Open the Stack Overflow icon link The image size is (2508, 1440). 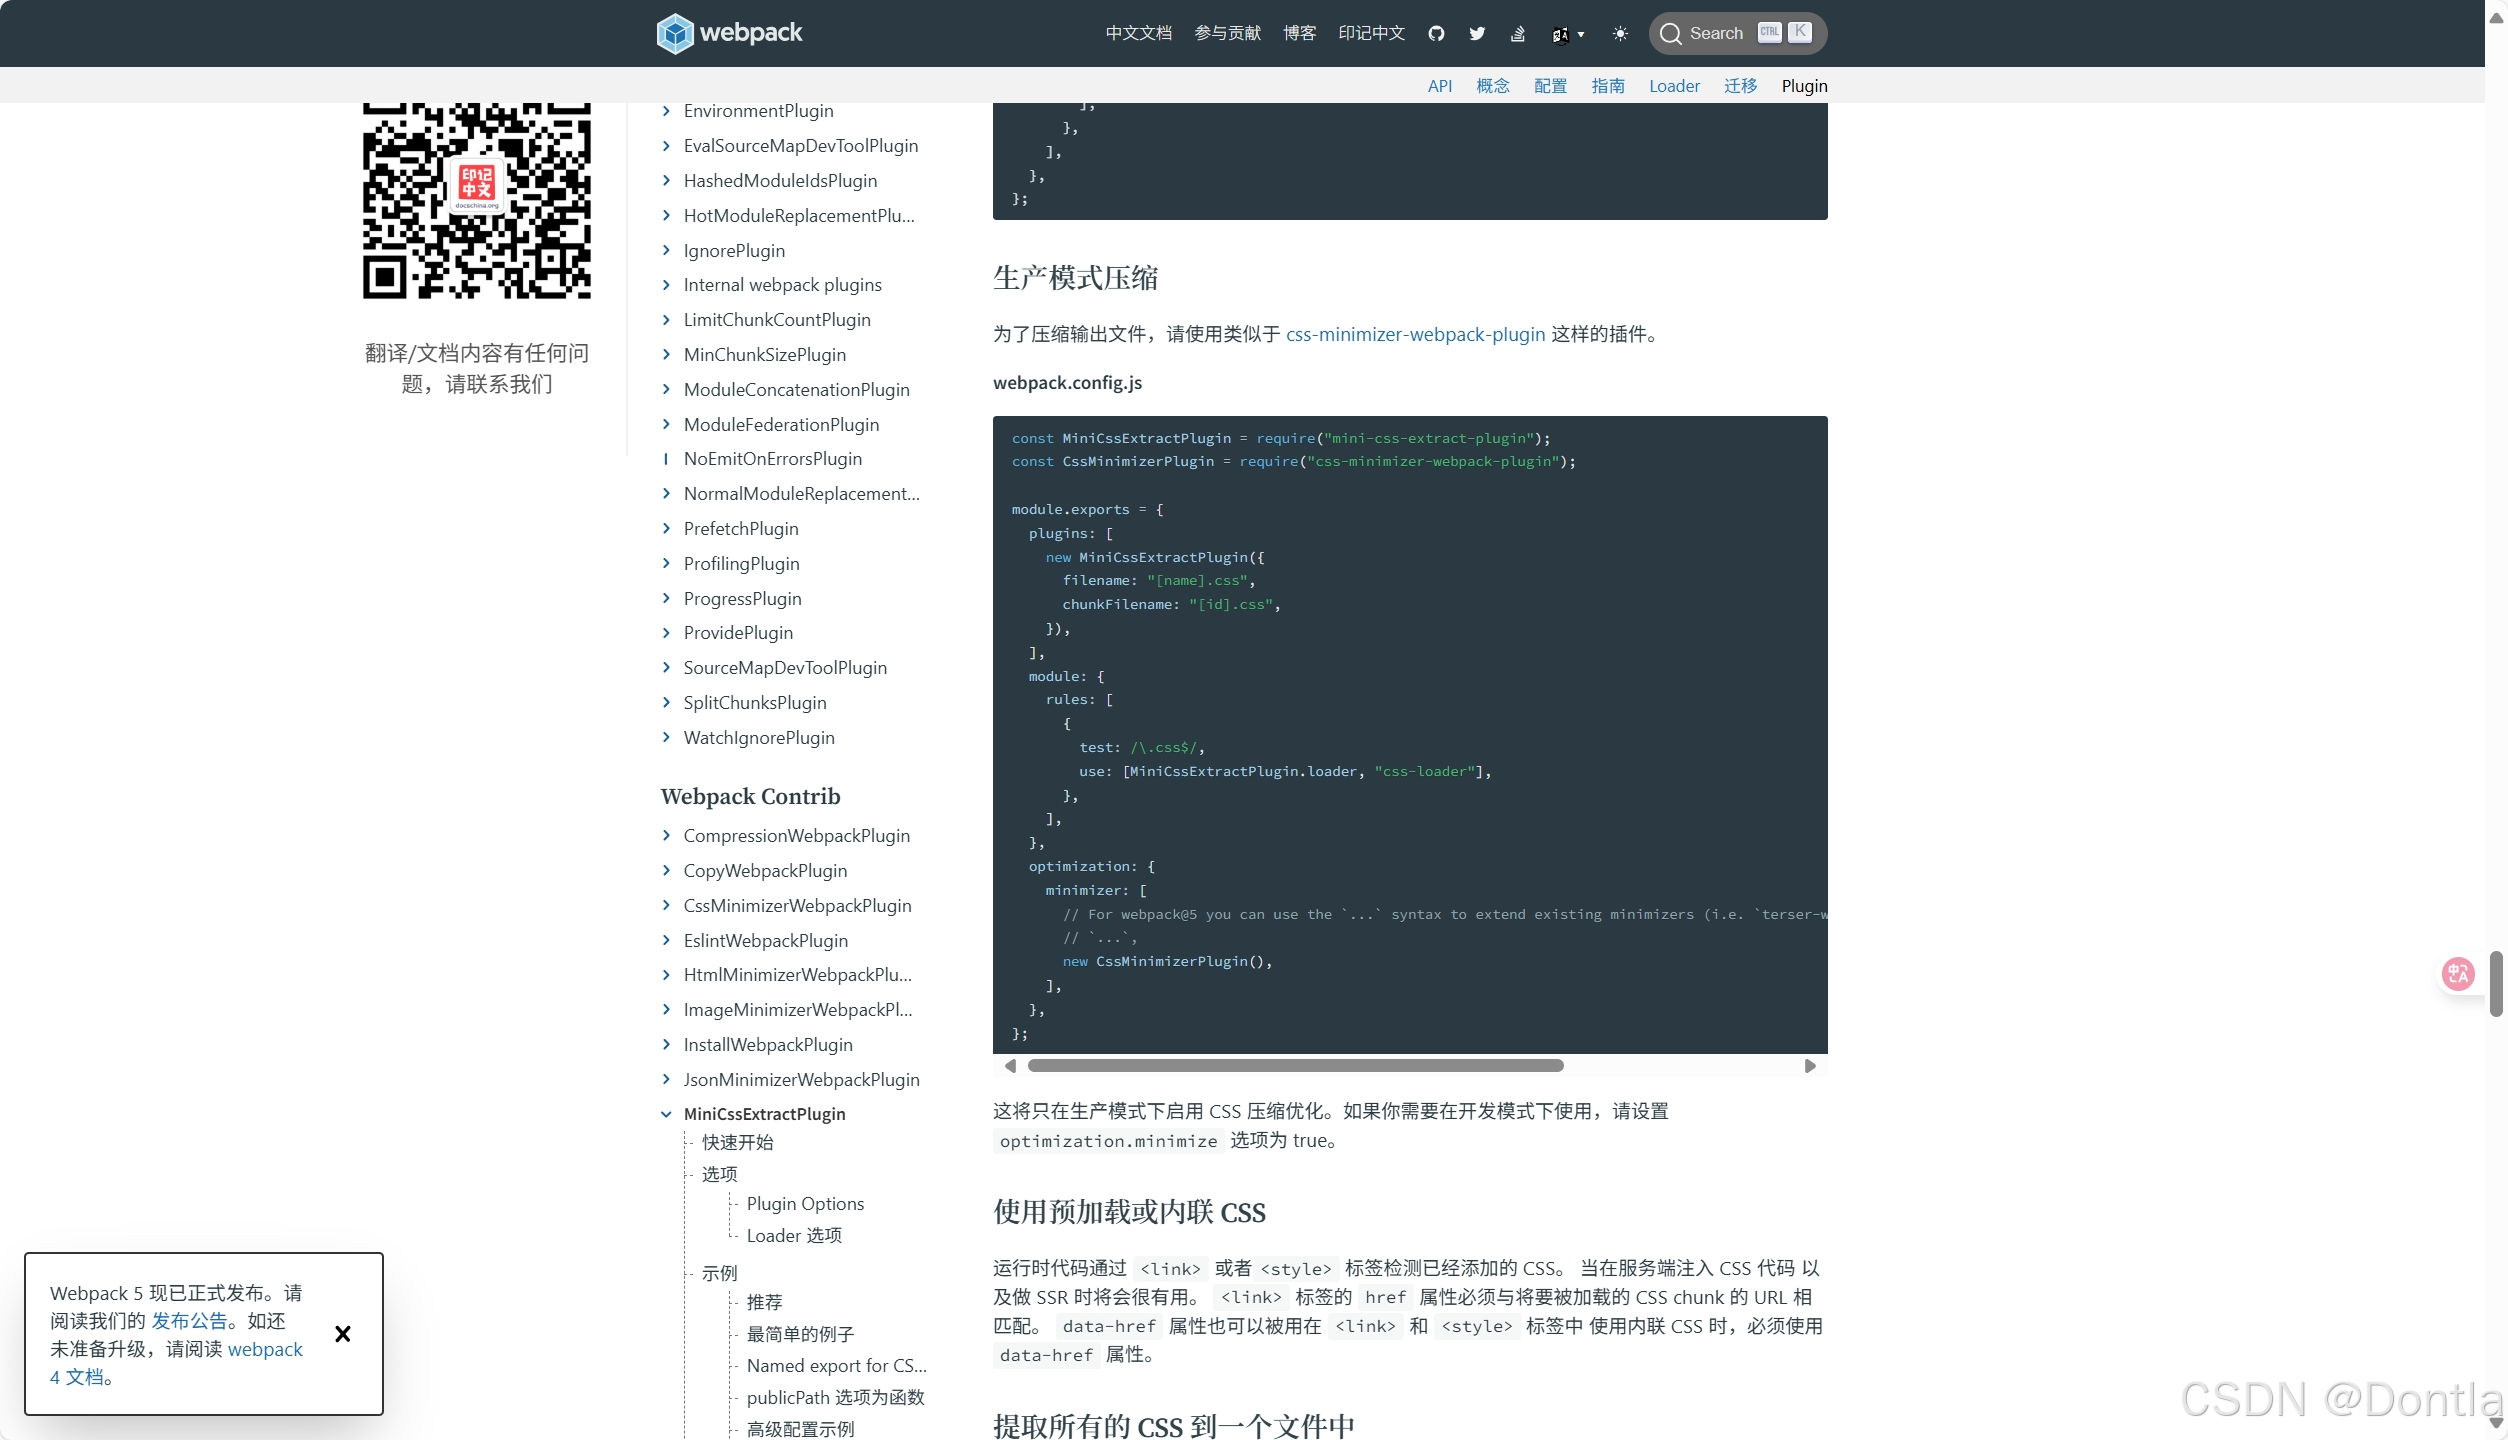(1517, 33)
